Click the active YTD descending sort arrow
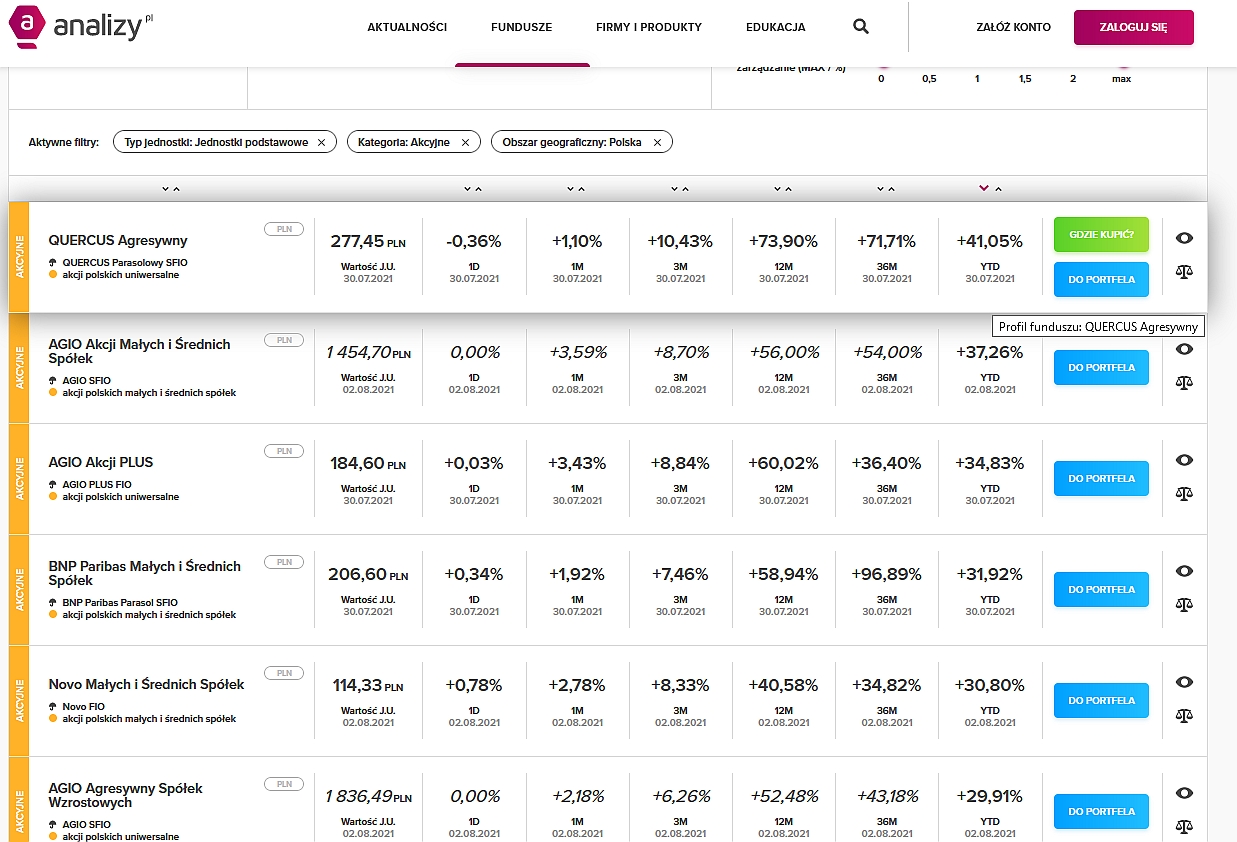1237x842 pixels. (984, 188)
